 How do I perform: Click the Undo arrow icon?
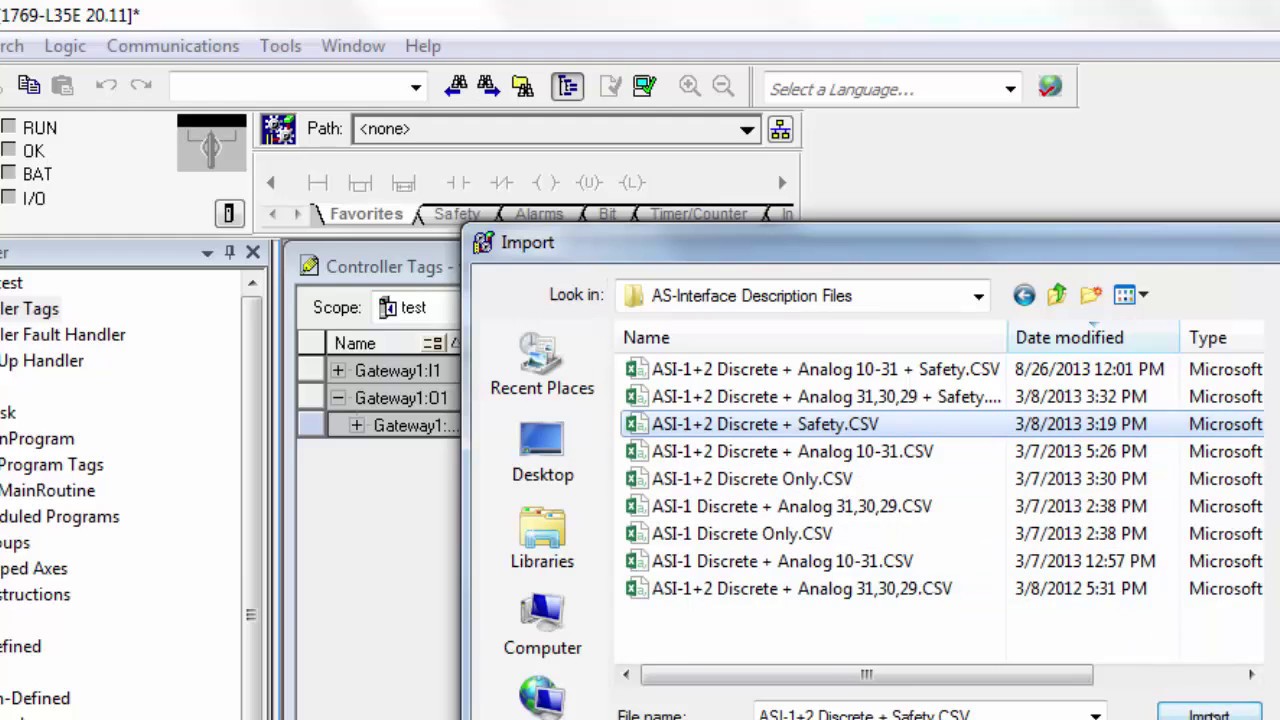click(x=106, y=86)
